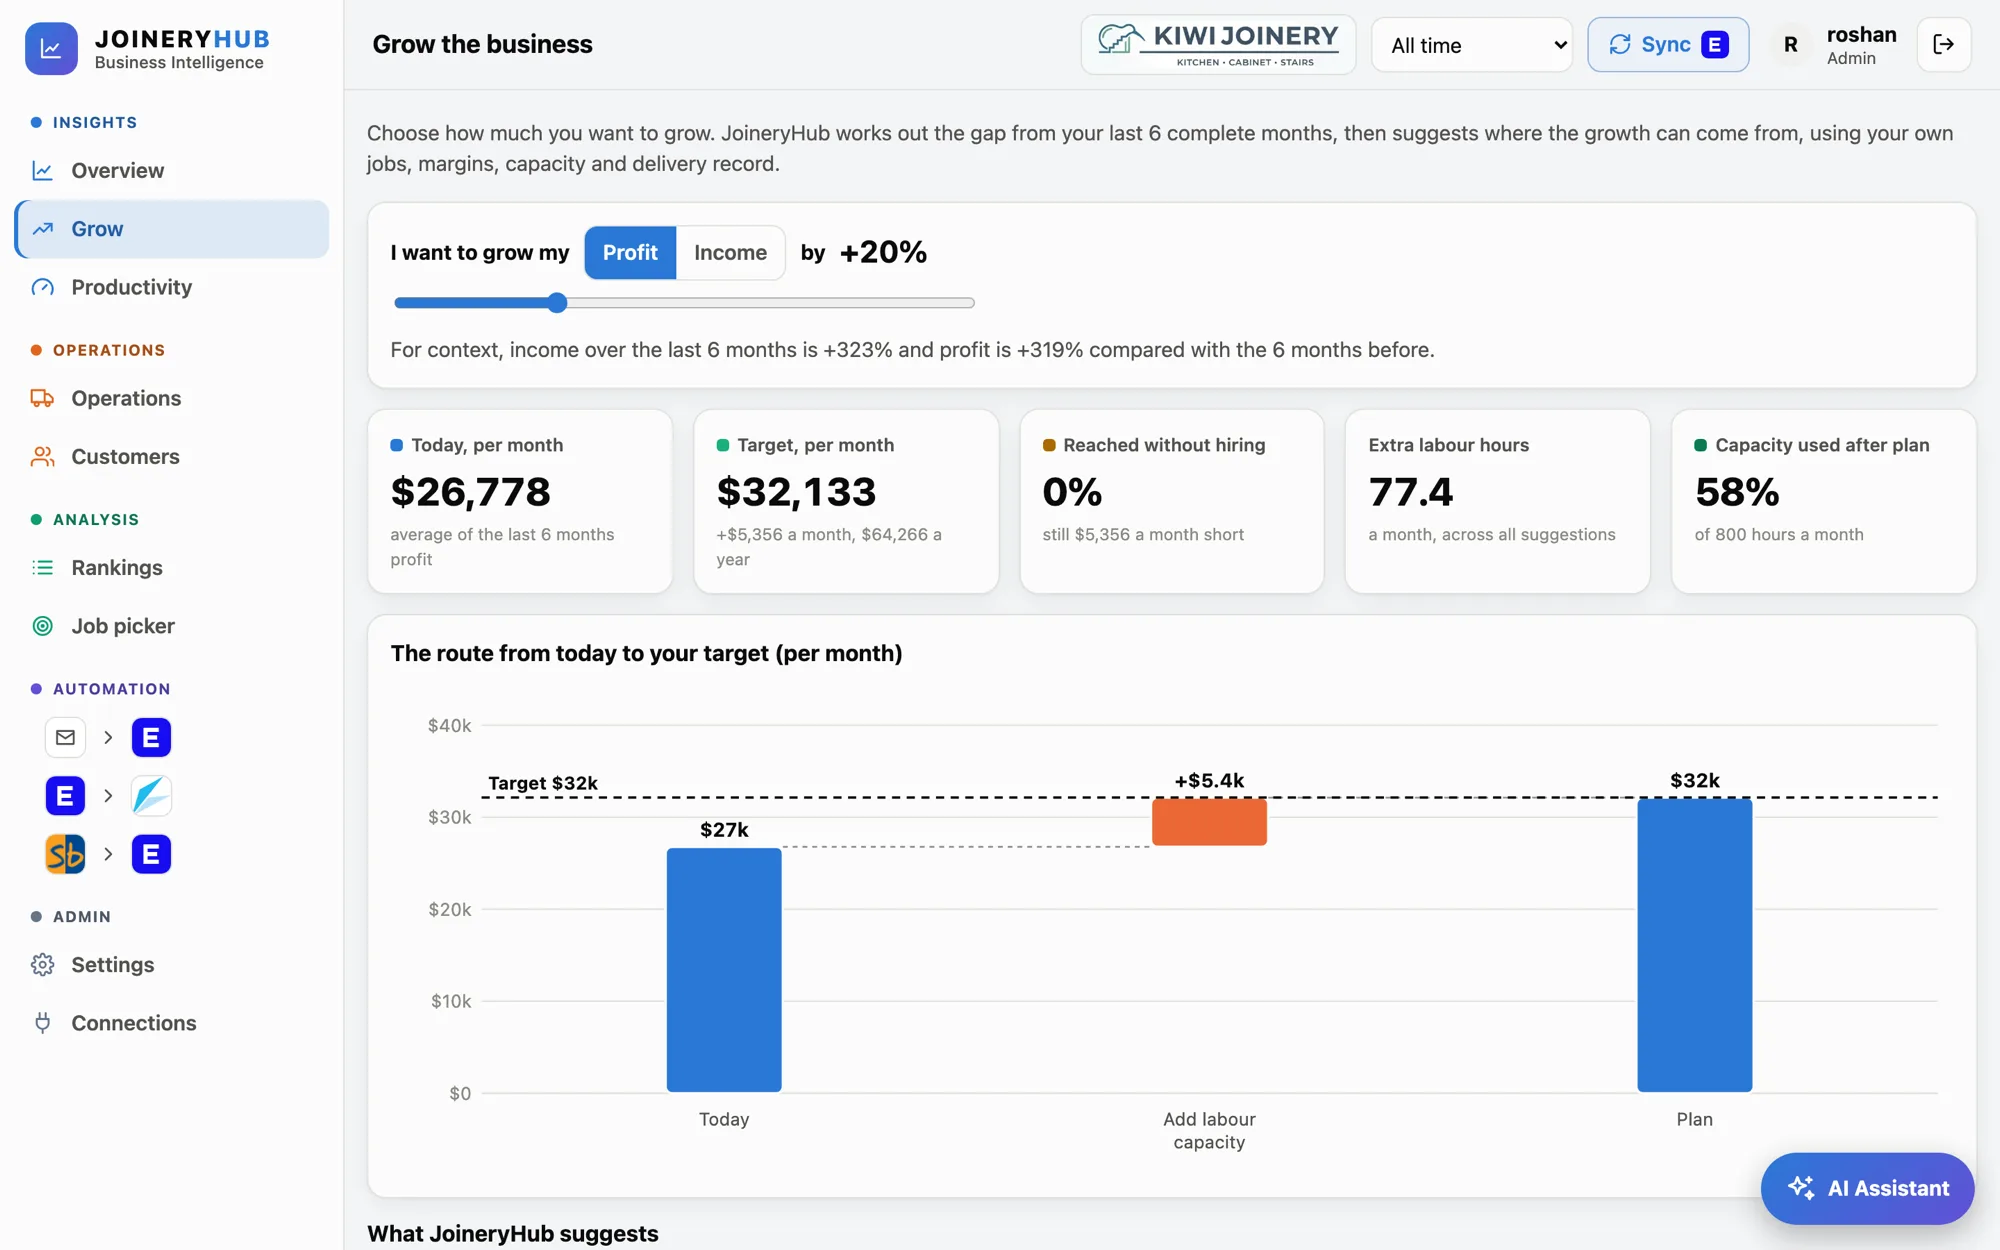Click the Productivity gauge icon
This screenshot has height=1250, width=2000.
[42, 288]
